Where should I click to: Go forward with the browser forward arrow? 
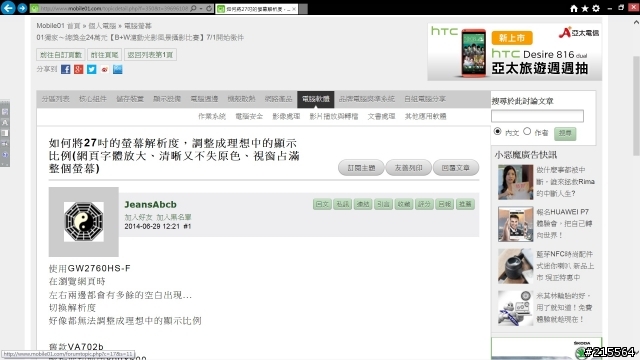tap(22, 8)
